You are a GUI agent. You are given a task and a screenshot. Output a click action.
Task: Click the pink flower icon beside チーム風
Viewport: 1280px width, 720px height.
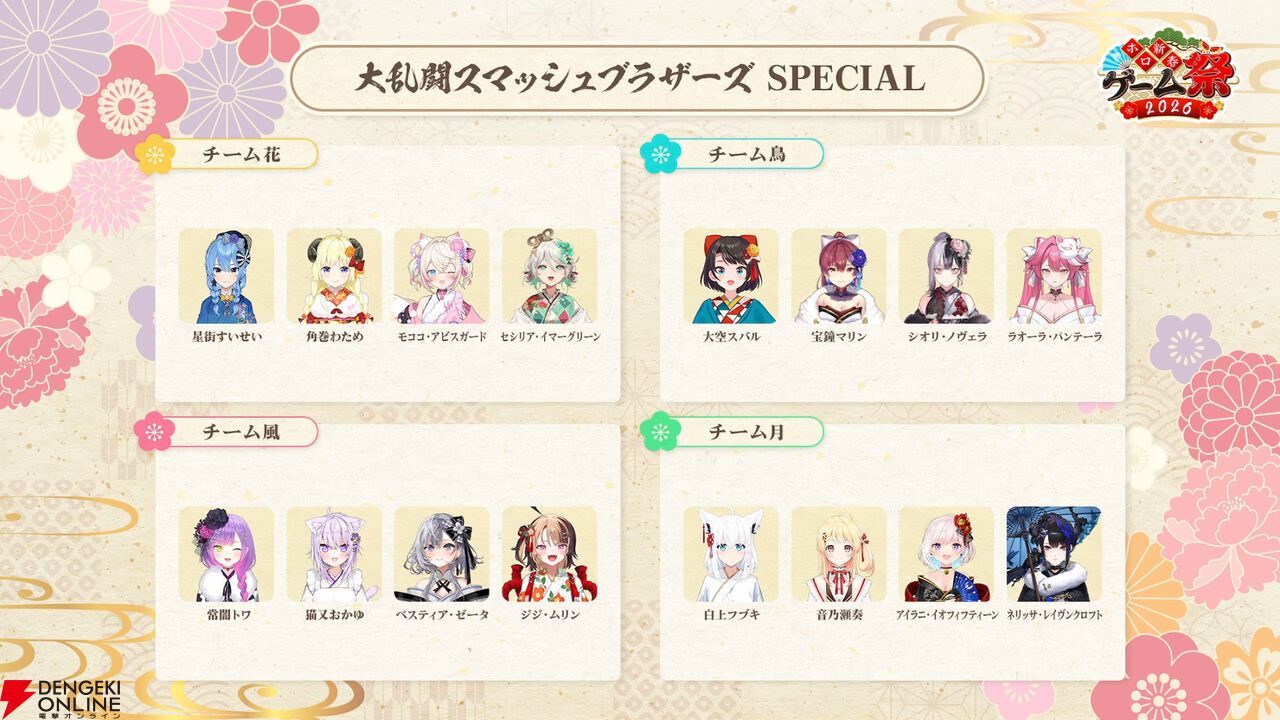(154, 431)
